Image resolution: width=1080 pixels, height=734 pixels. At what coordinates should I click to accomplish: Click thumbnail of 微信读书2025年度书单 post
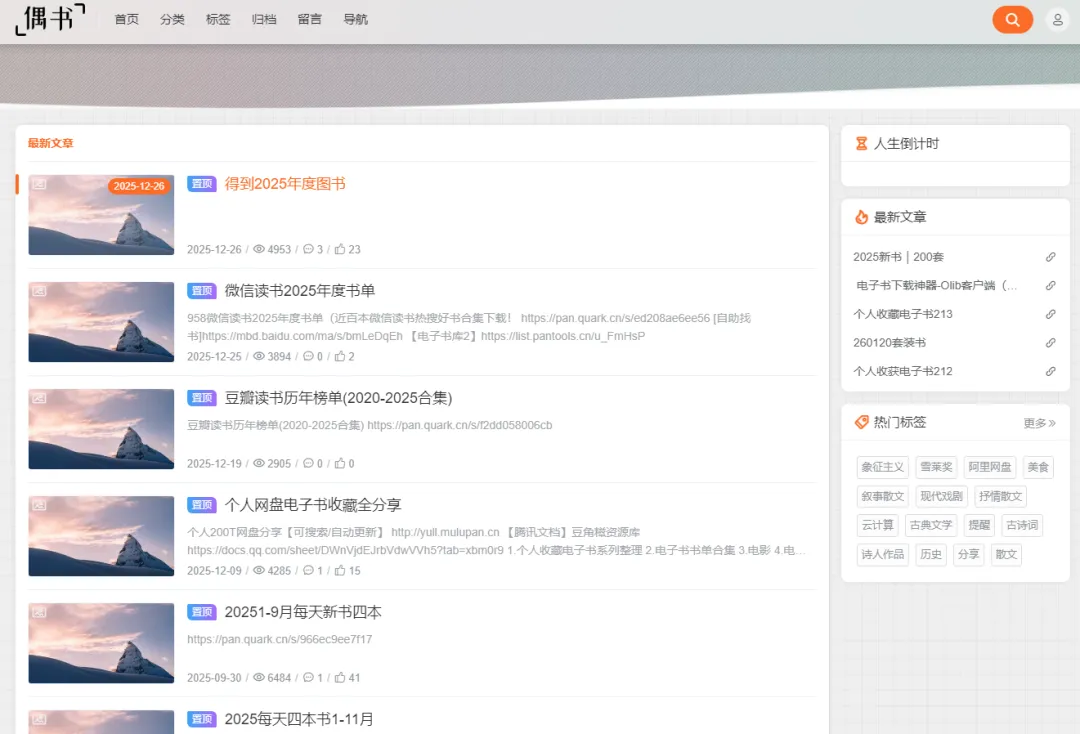tap(101, 322)
